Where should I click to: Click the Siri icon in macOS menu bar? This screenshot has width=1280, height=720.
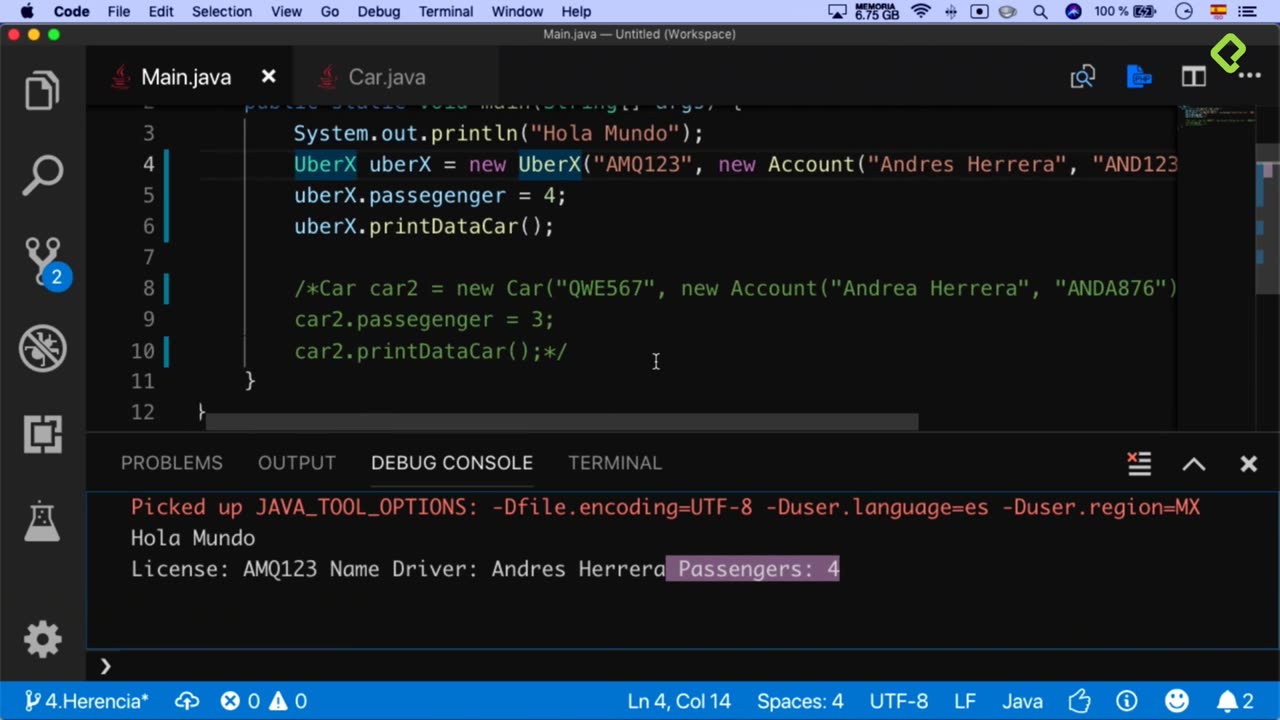pos(1073,12)
